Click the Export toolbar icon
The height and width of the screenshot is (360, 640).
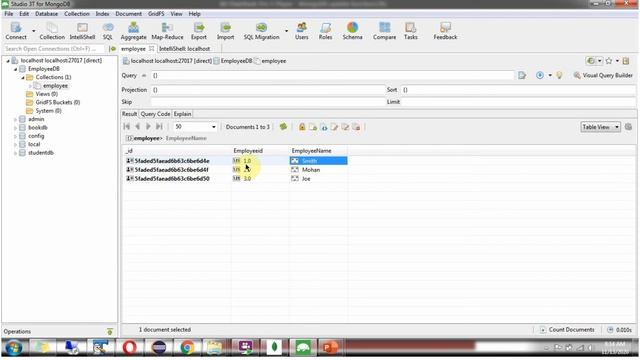199,31
